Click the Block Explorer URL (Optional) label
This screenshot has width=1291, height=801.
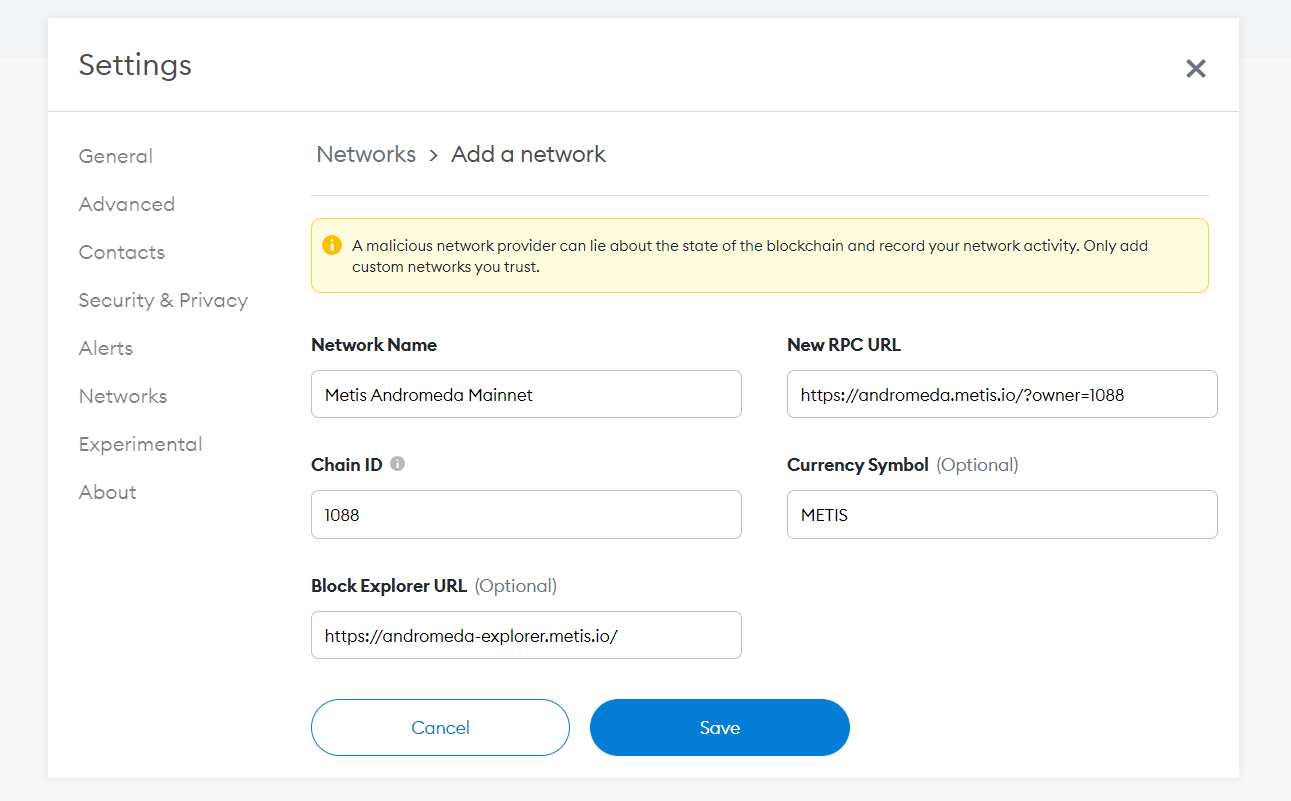click(x=434, y=586)
